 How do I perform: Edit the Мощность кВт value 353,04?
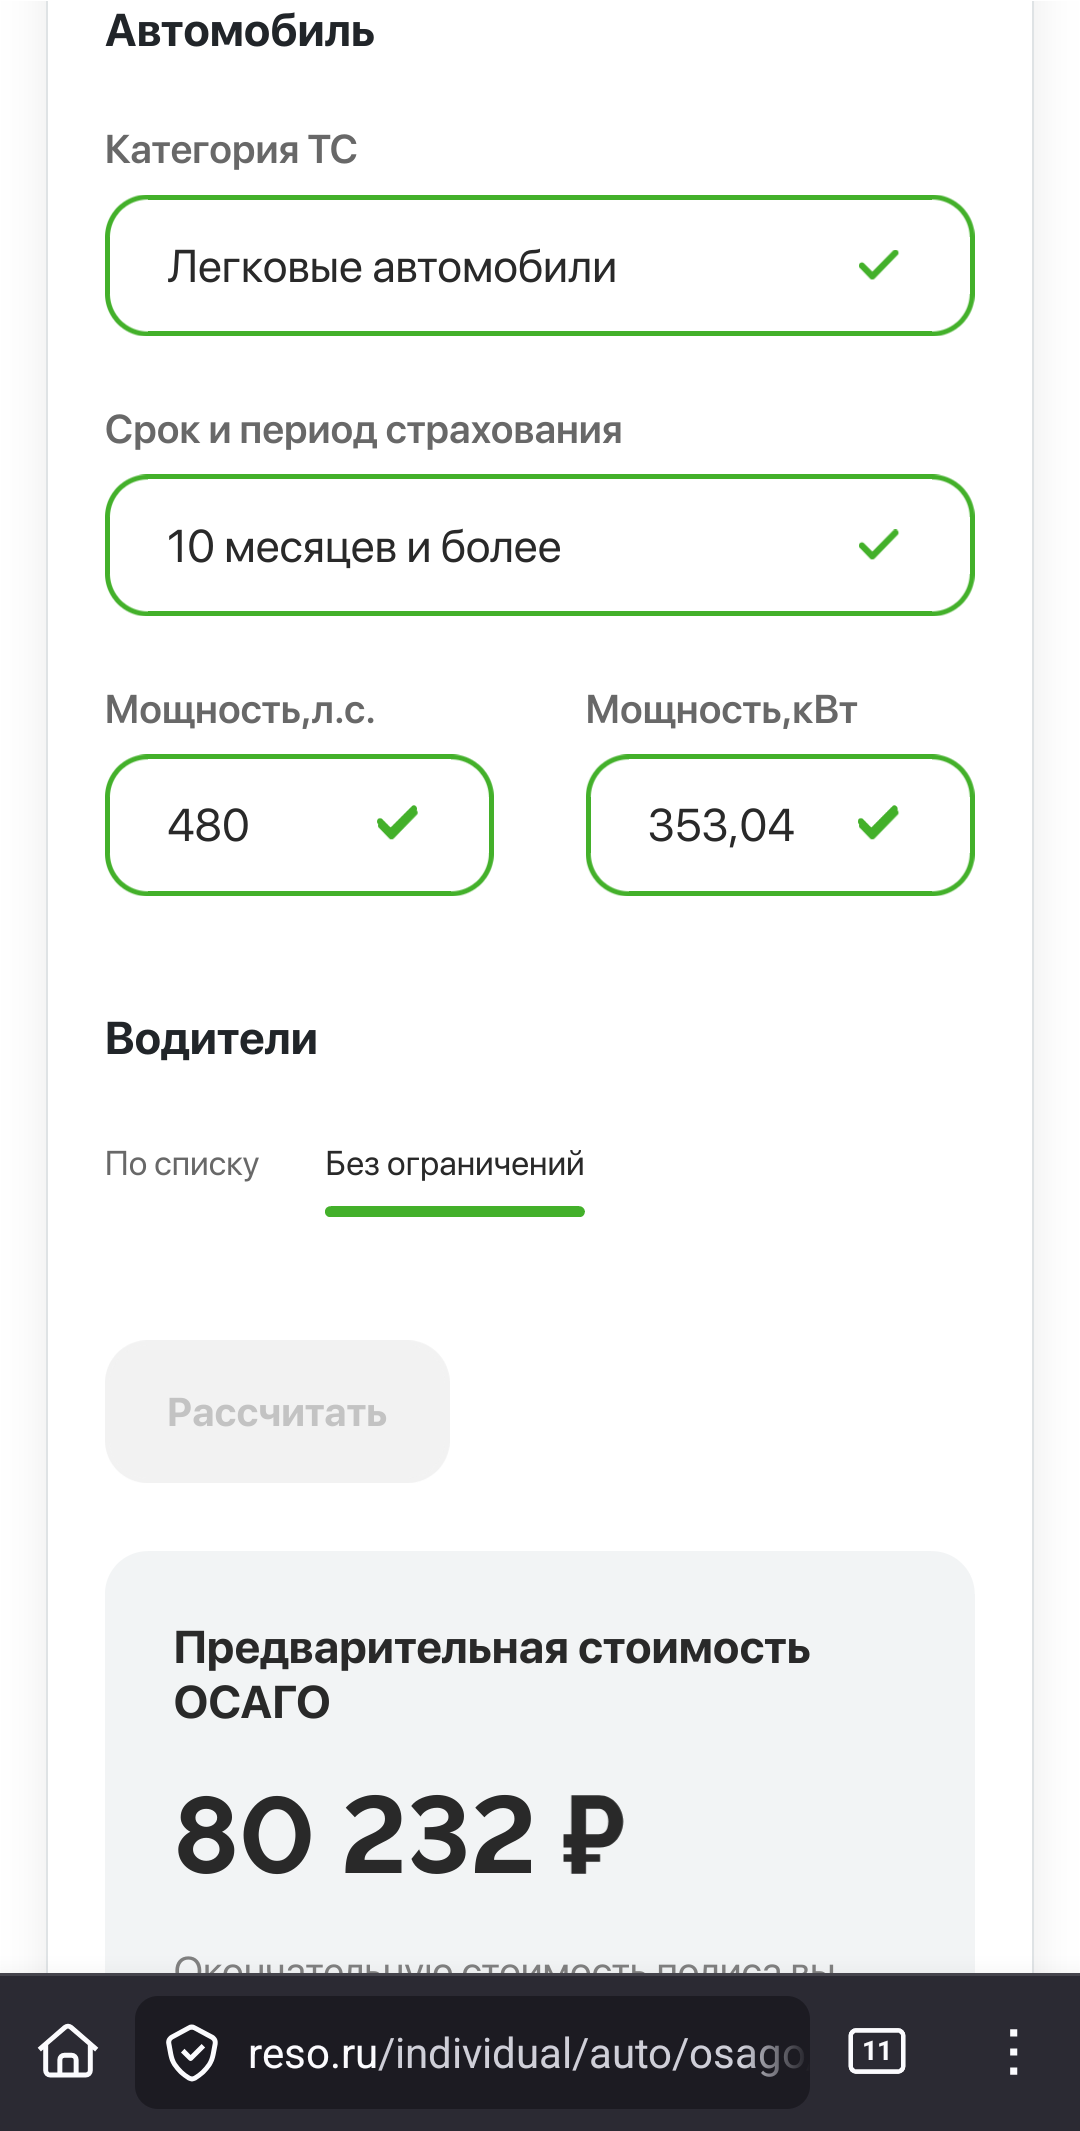click(x=720, y=826)
